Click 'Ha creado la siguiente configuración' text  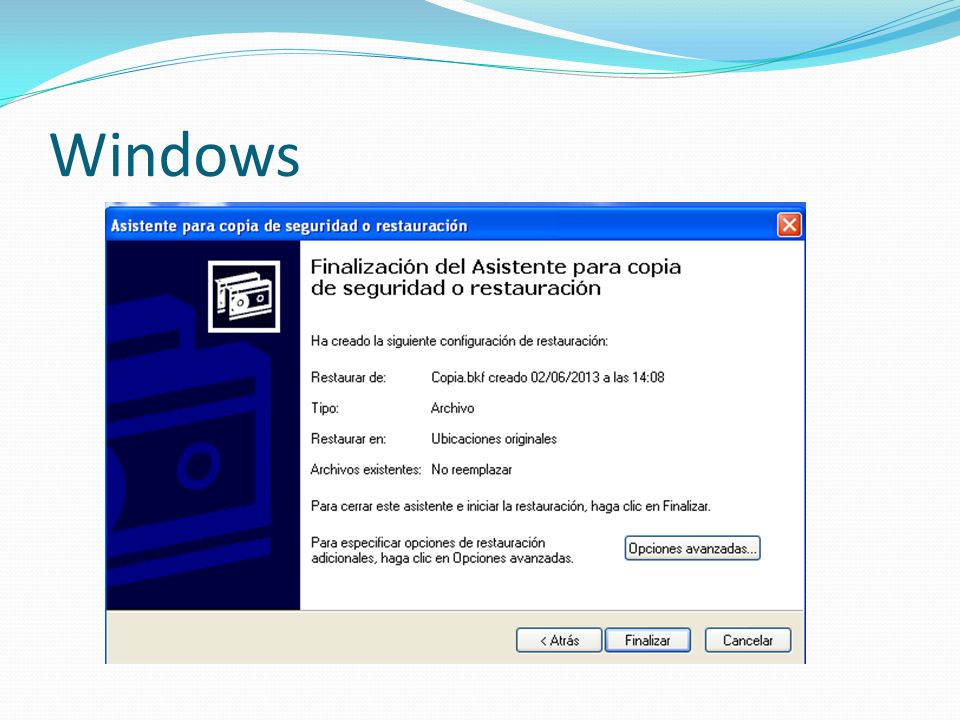pyautogui.click(x=459, y=341)
